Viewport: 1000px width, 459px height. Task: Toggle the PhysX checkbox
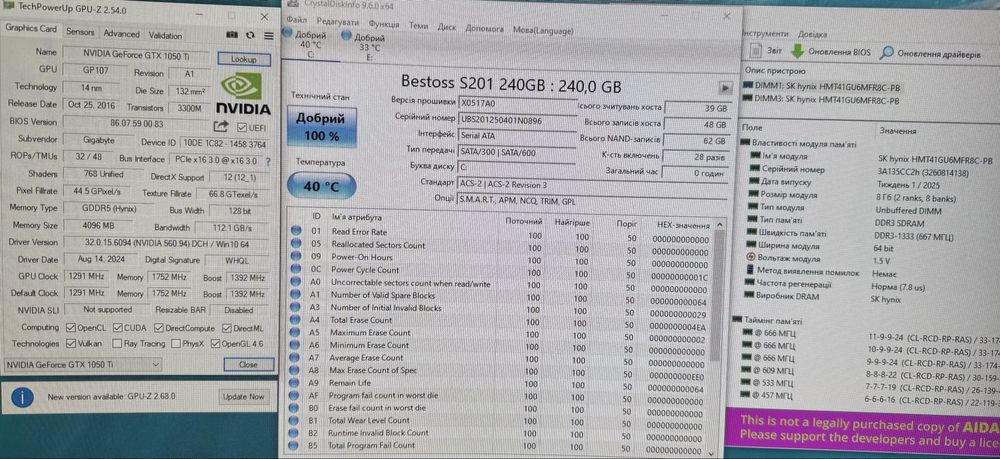176,344
